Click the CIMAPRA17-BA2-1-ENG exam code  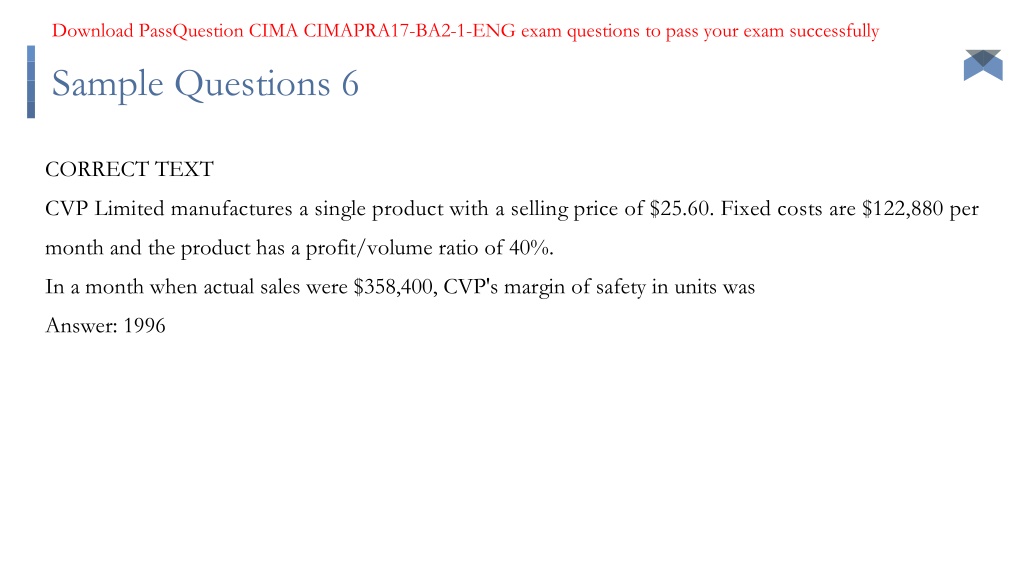409,31
